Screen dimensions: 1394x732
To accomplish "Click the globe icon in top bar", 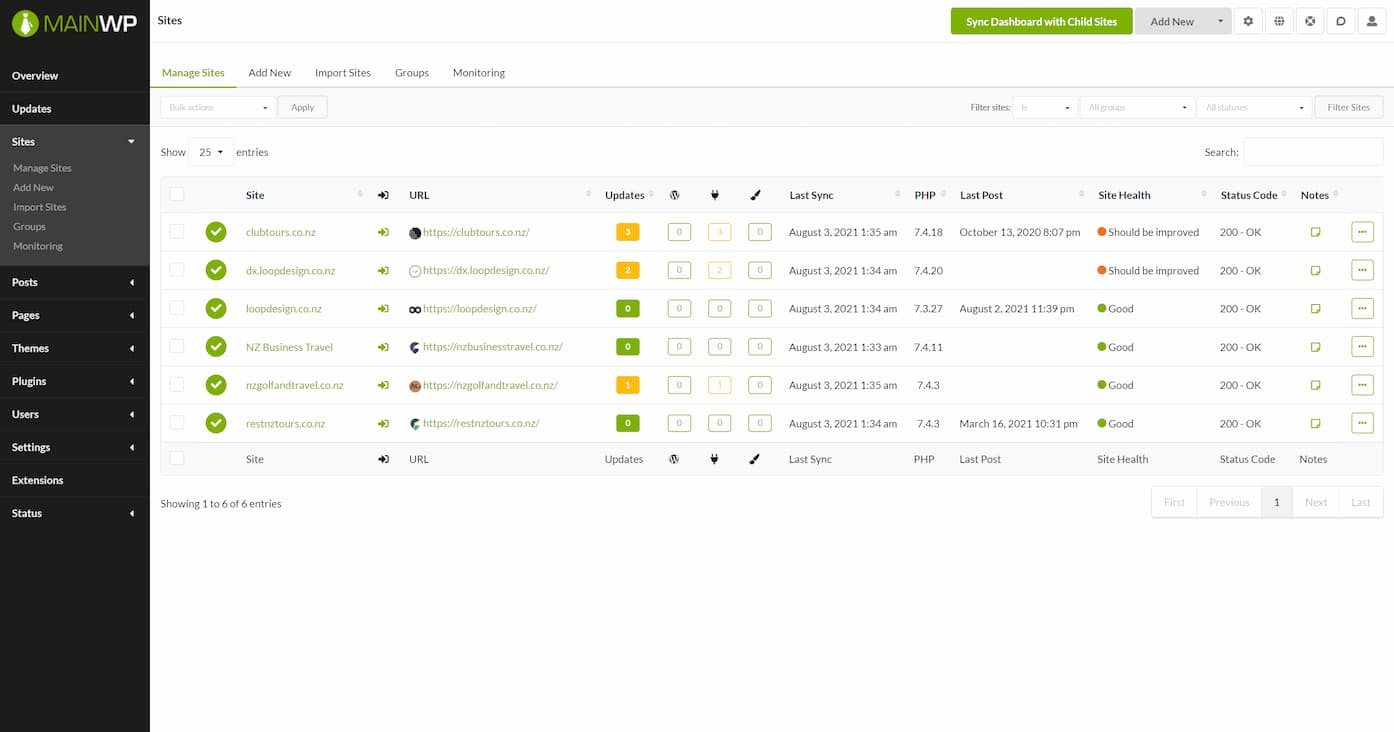I will pos(1279,21).
